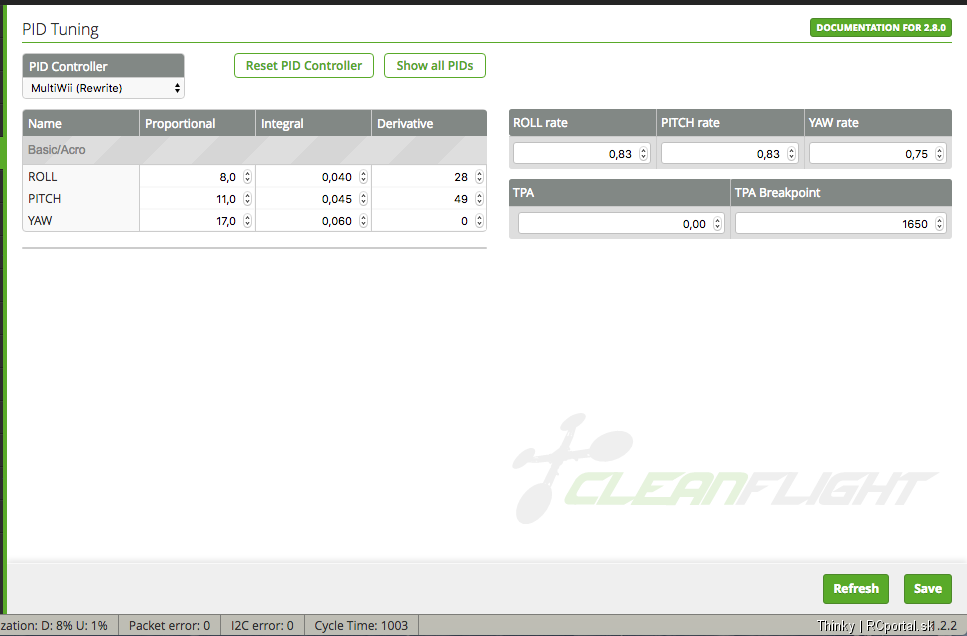Select PITCH Derivative value field
The image size is (967, 636).
[429, 199]
